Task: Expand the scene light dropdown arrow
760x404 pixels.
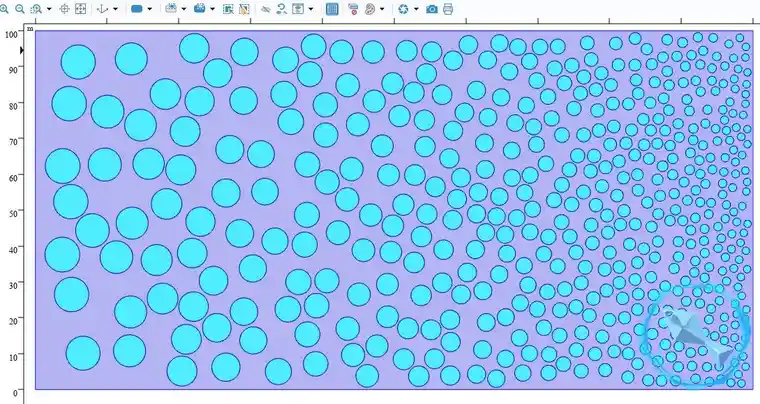Action: click(416, 9)
